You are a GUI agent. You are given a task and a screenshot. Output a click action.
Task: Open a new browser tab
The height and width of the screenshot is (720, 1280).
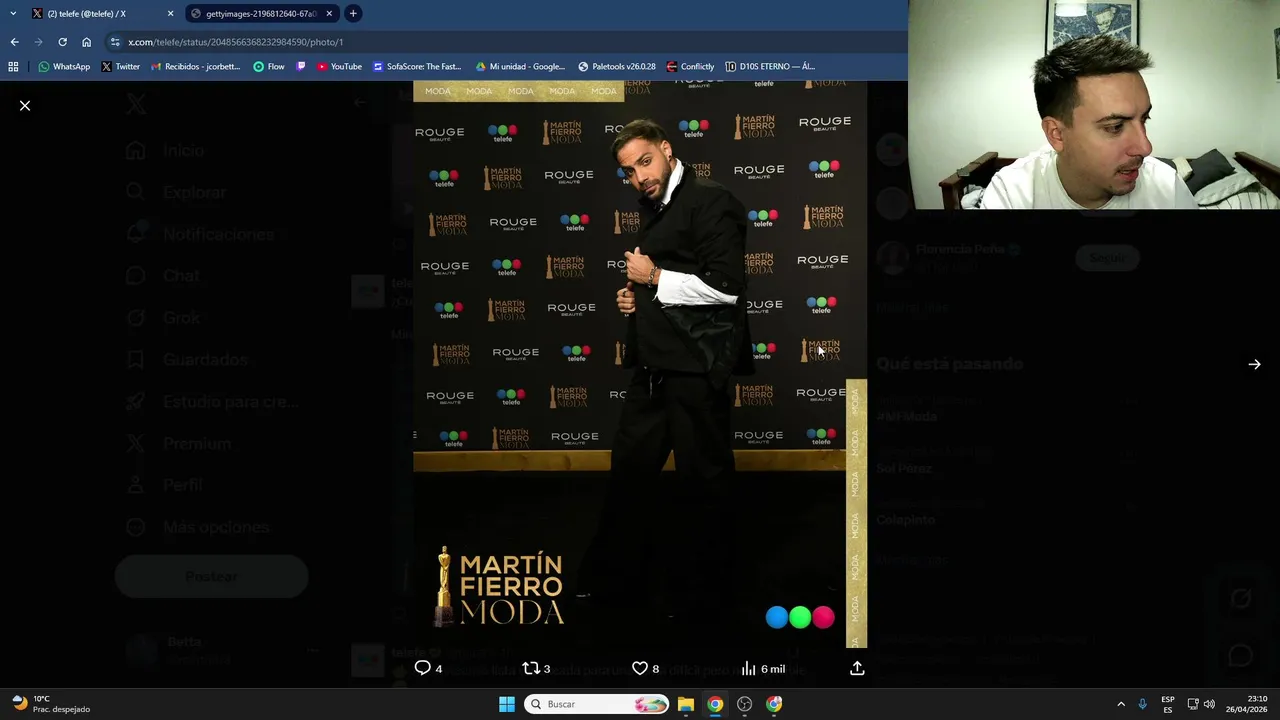click(x=353, y=14)
